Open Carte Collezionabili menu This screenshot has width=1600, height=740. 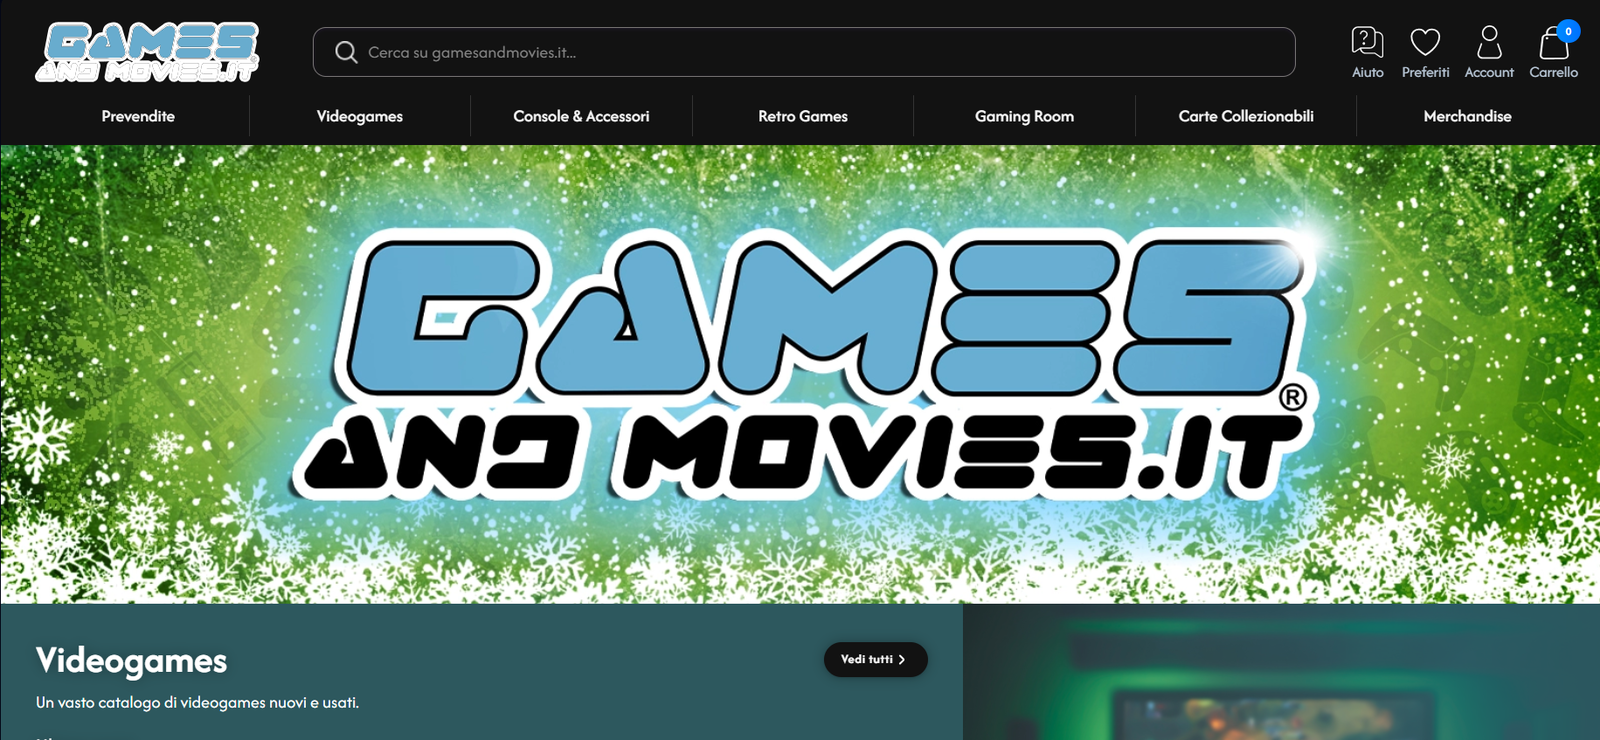(1246, 116)
